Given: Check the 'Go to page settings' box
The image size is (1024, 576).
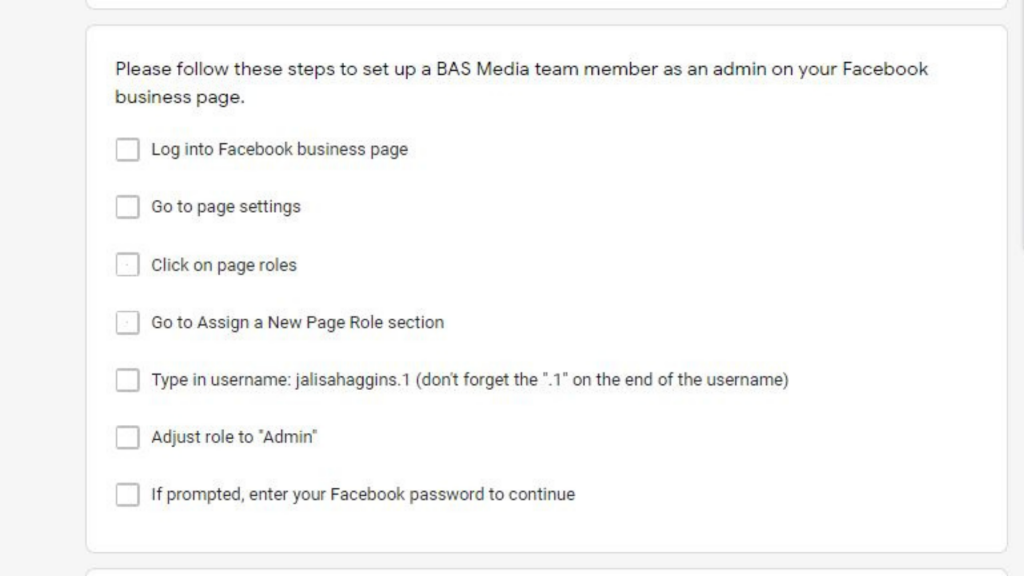Looking at the screenshot, I should click(x=127, y=207).
